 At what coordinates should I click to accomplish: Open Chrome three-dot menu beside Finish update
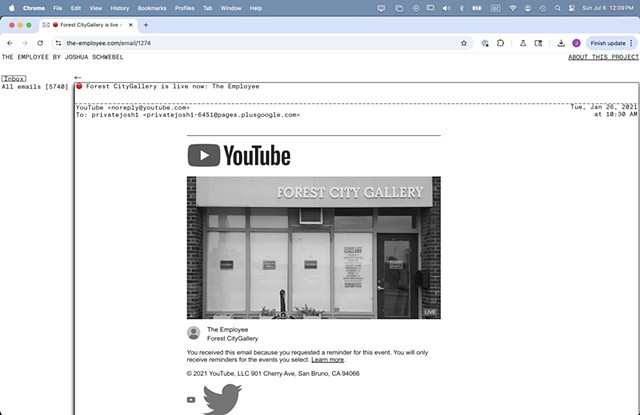coord(631,43)
